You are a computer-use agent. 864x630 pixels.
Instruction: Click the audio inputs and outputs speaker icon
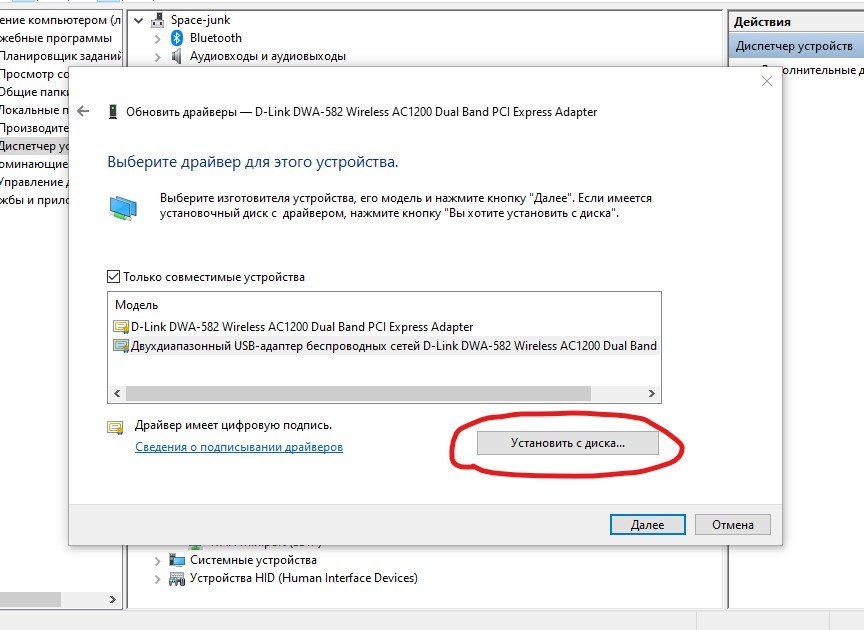click(x=176, y=56)
